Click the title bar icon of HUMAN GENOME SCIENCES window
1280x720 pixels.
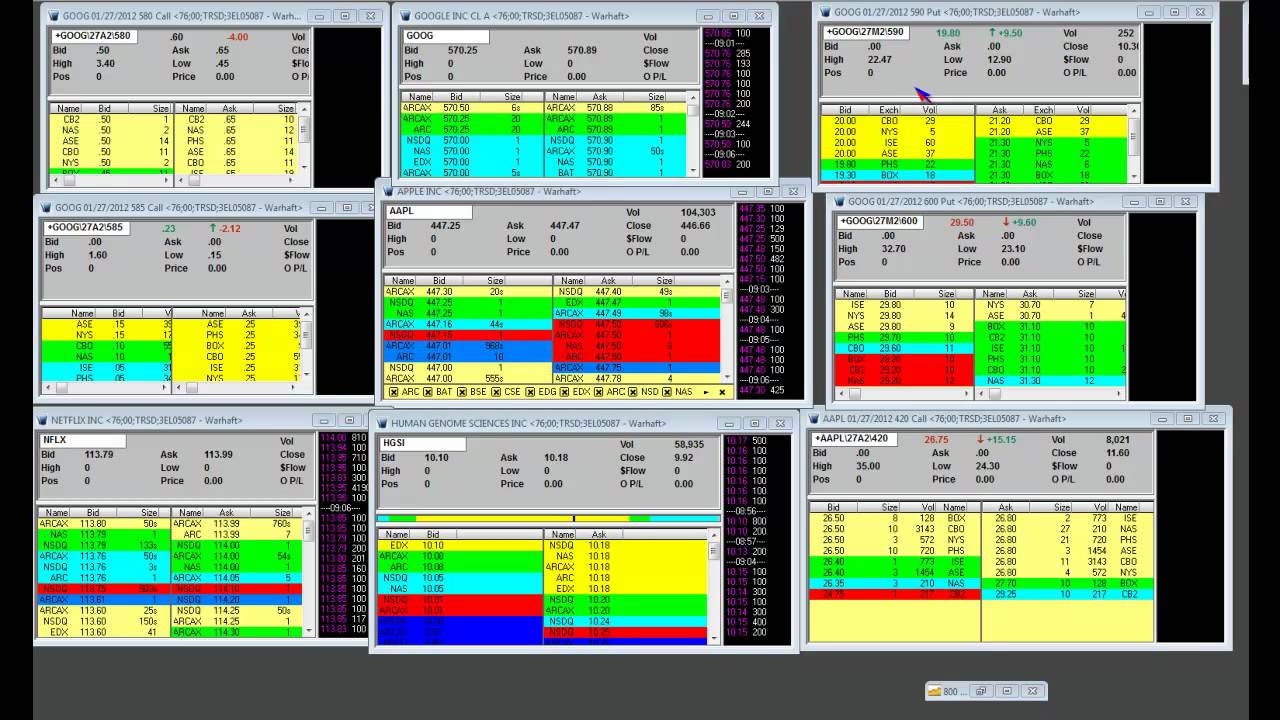[381, 424]
